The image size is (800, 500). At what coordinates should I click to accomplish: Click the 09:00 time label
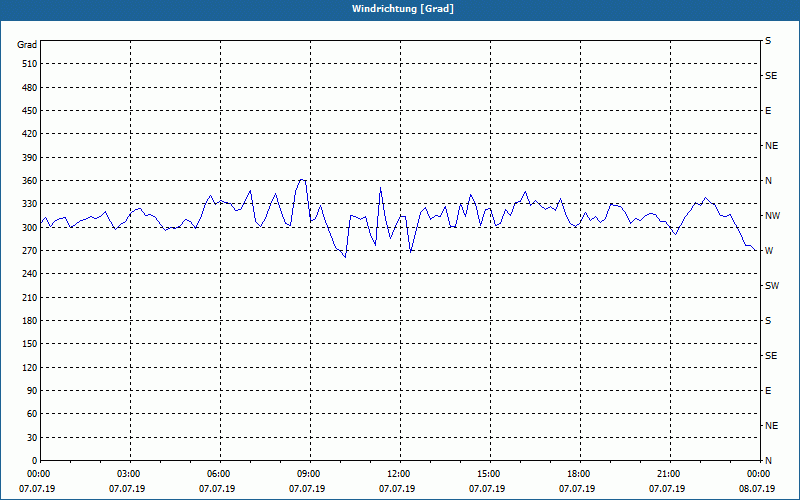coord(308,473)
